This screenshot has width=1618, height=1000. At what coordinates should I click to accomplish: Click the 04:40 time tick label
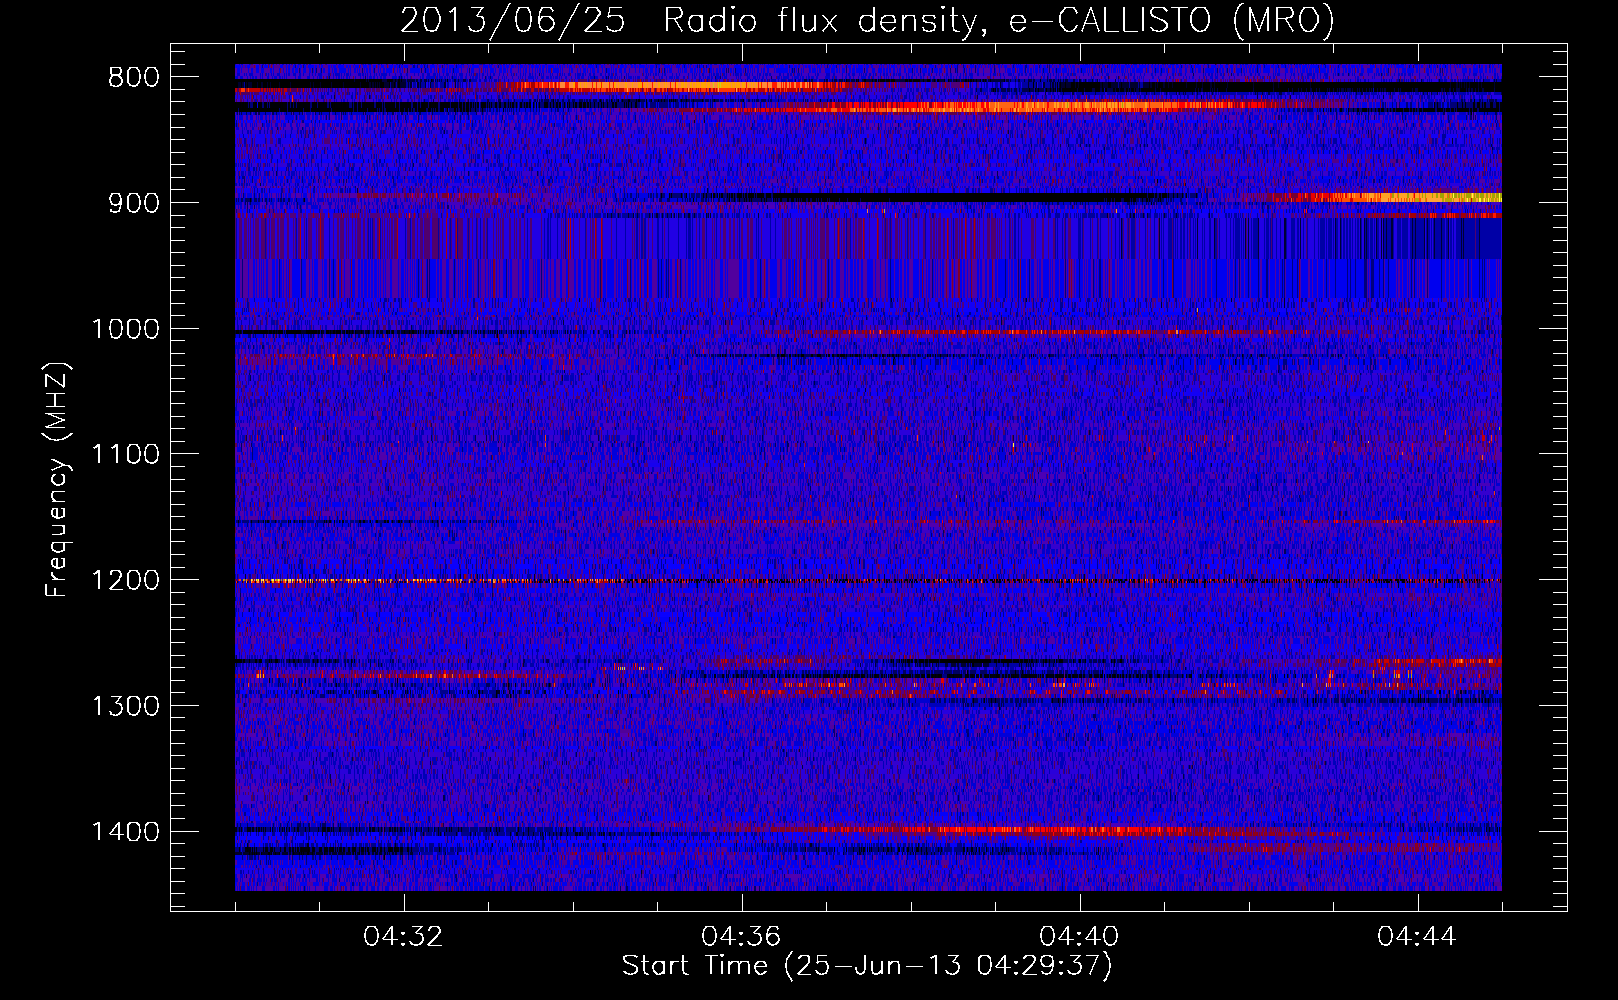click(x=1080, y=937)
